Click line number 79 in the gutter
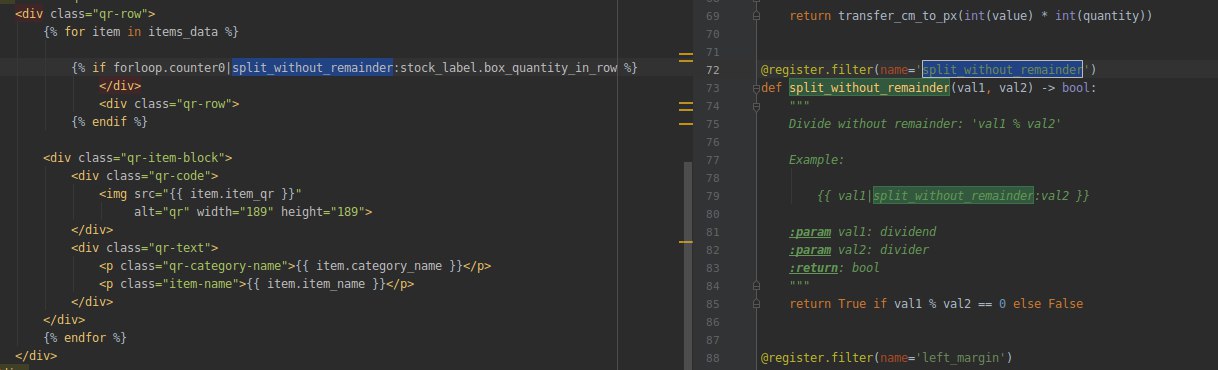 (712, 196)
